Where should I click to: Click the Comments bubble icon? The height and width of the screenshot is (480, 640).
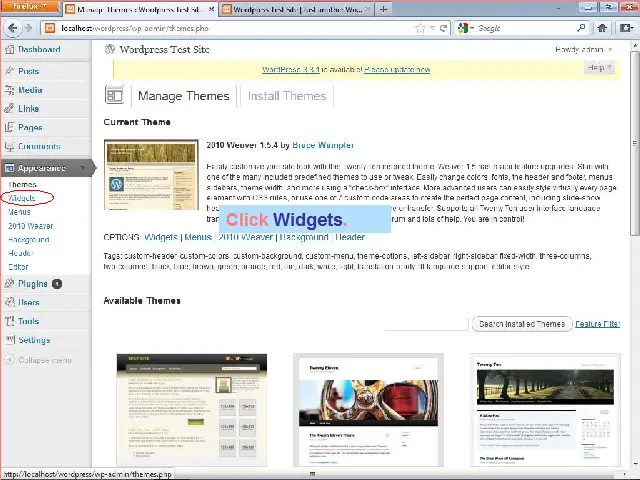9,146
